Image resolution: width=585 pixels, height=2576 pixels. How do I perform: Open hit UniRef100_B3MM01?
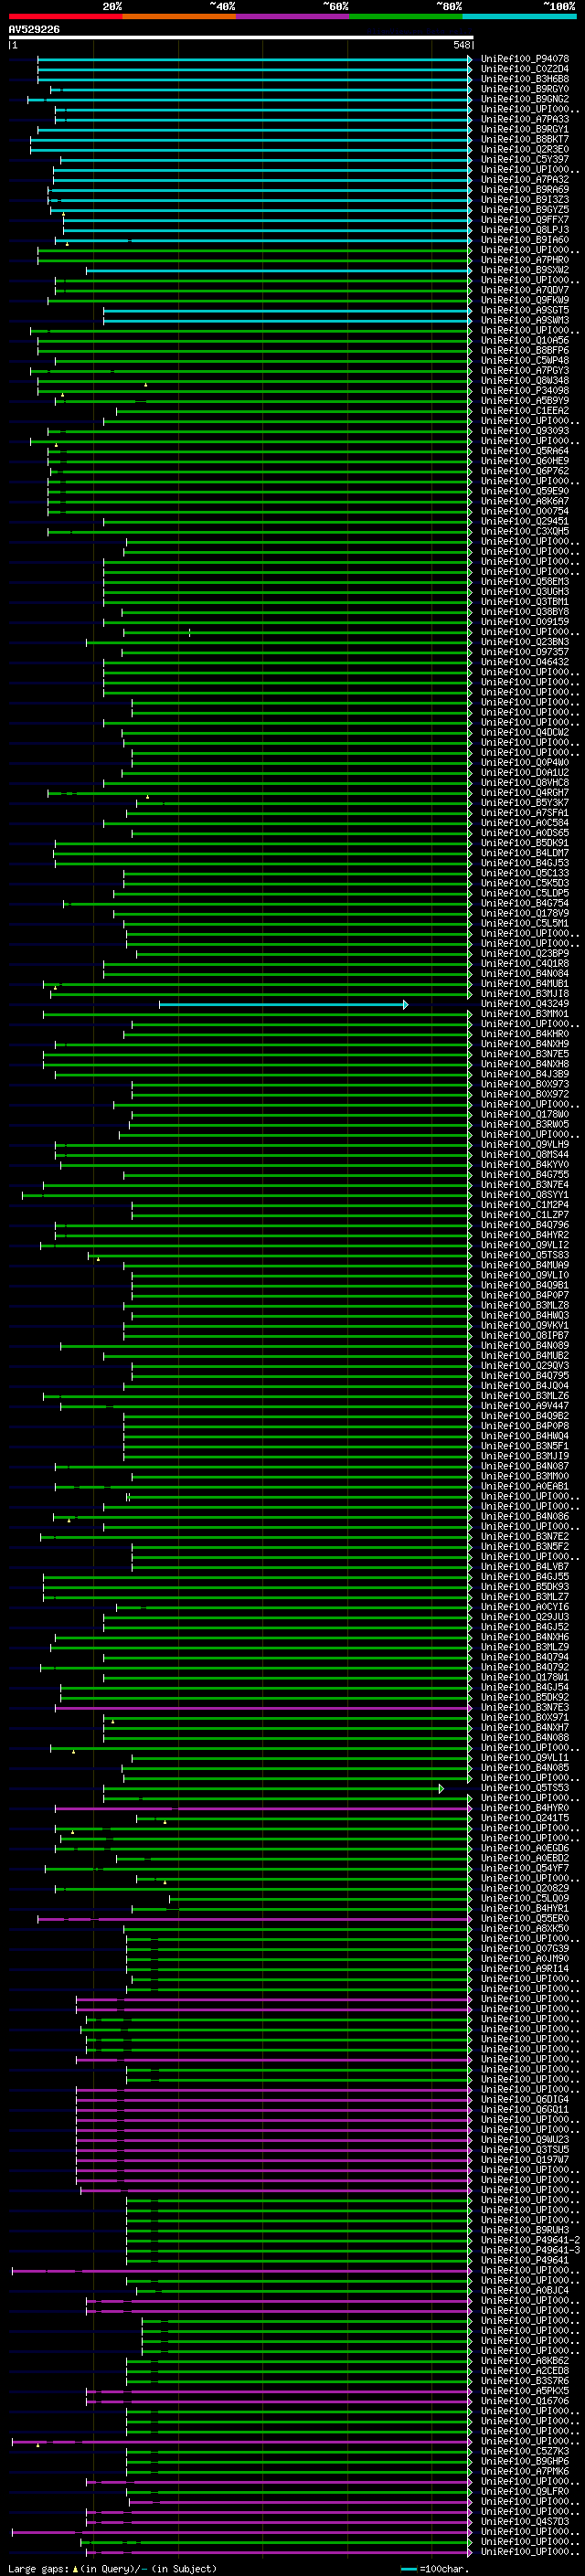pos(525,1014)
